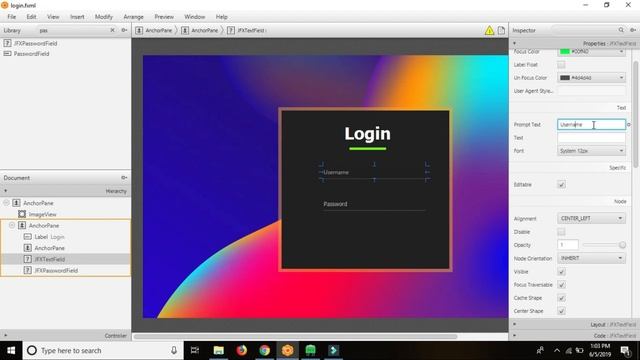
Task: Open the View menu
Action: coord(53,17)
